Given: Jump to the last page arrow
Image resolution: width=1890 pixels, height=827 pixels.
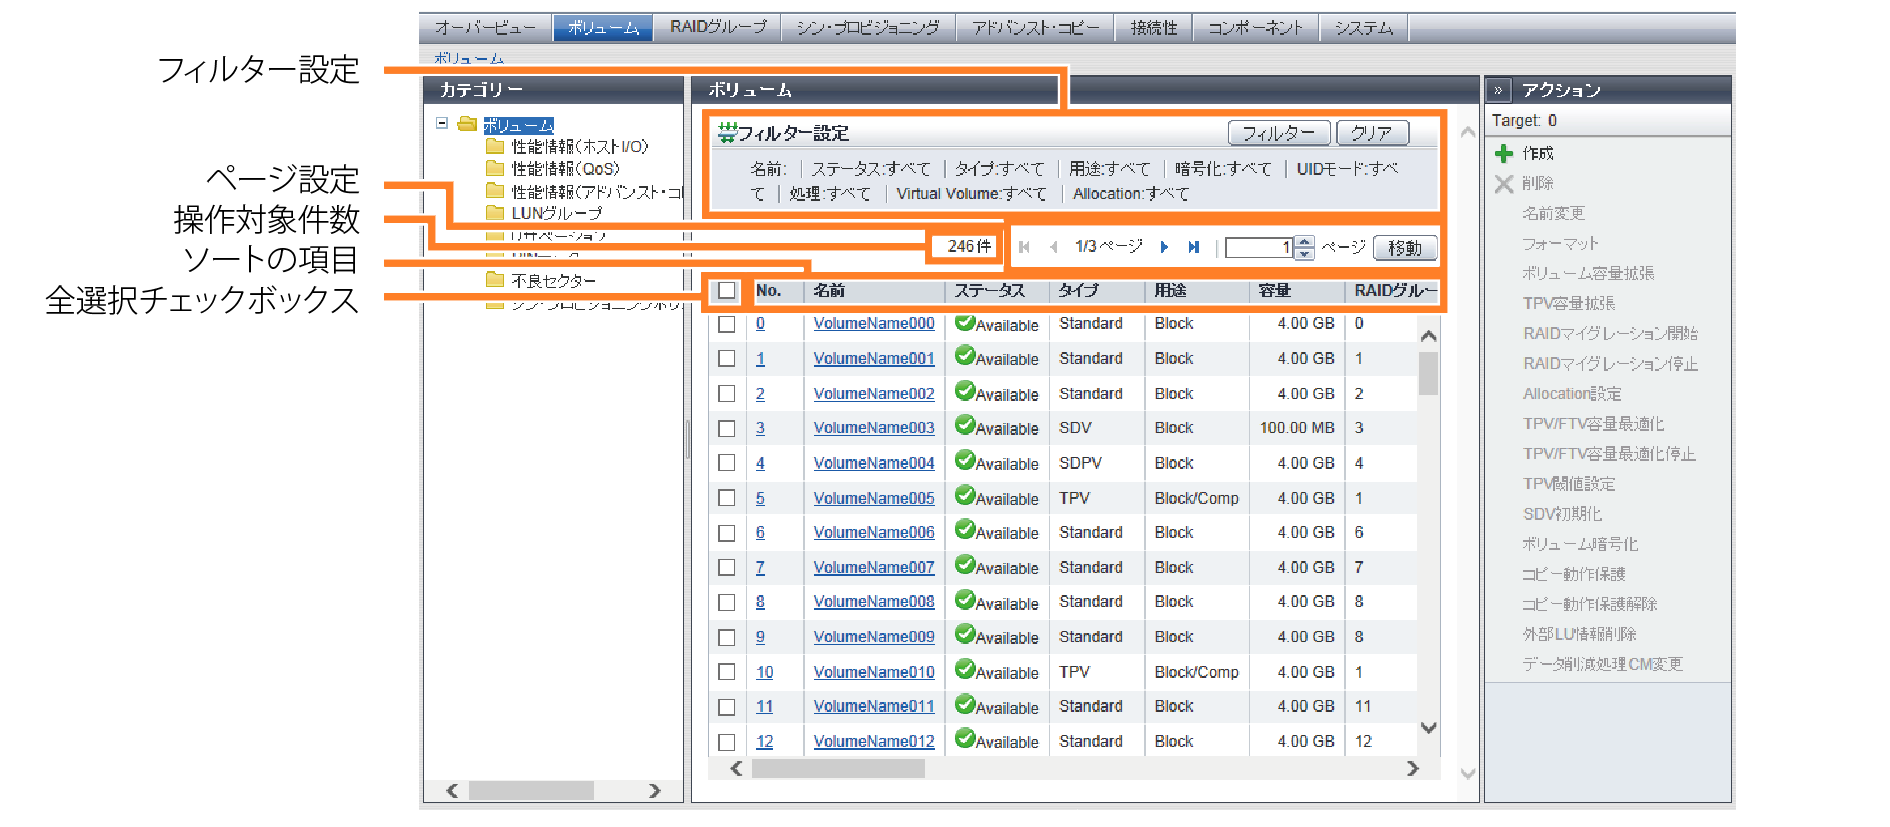Looking at the screenshot, I should pos(1193,247).
